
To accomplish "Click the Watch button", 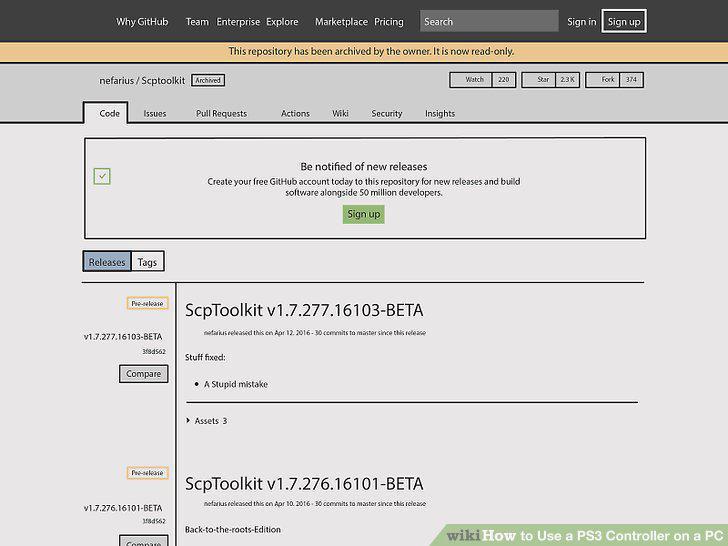I will pyautogui.click(x=471, y=80).
